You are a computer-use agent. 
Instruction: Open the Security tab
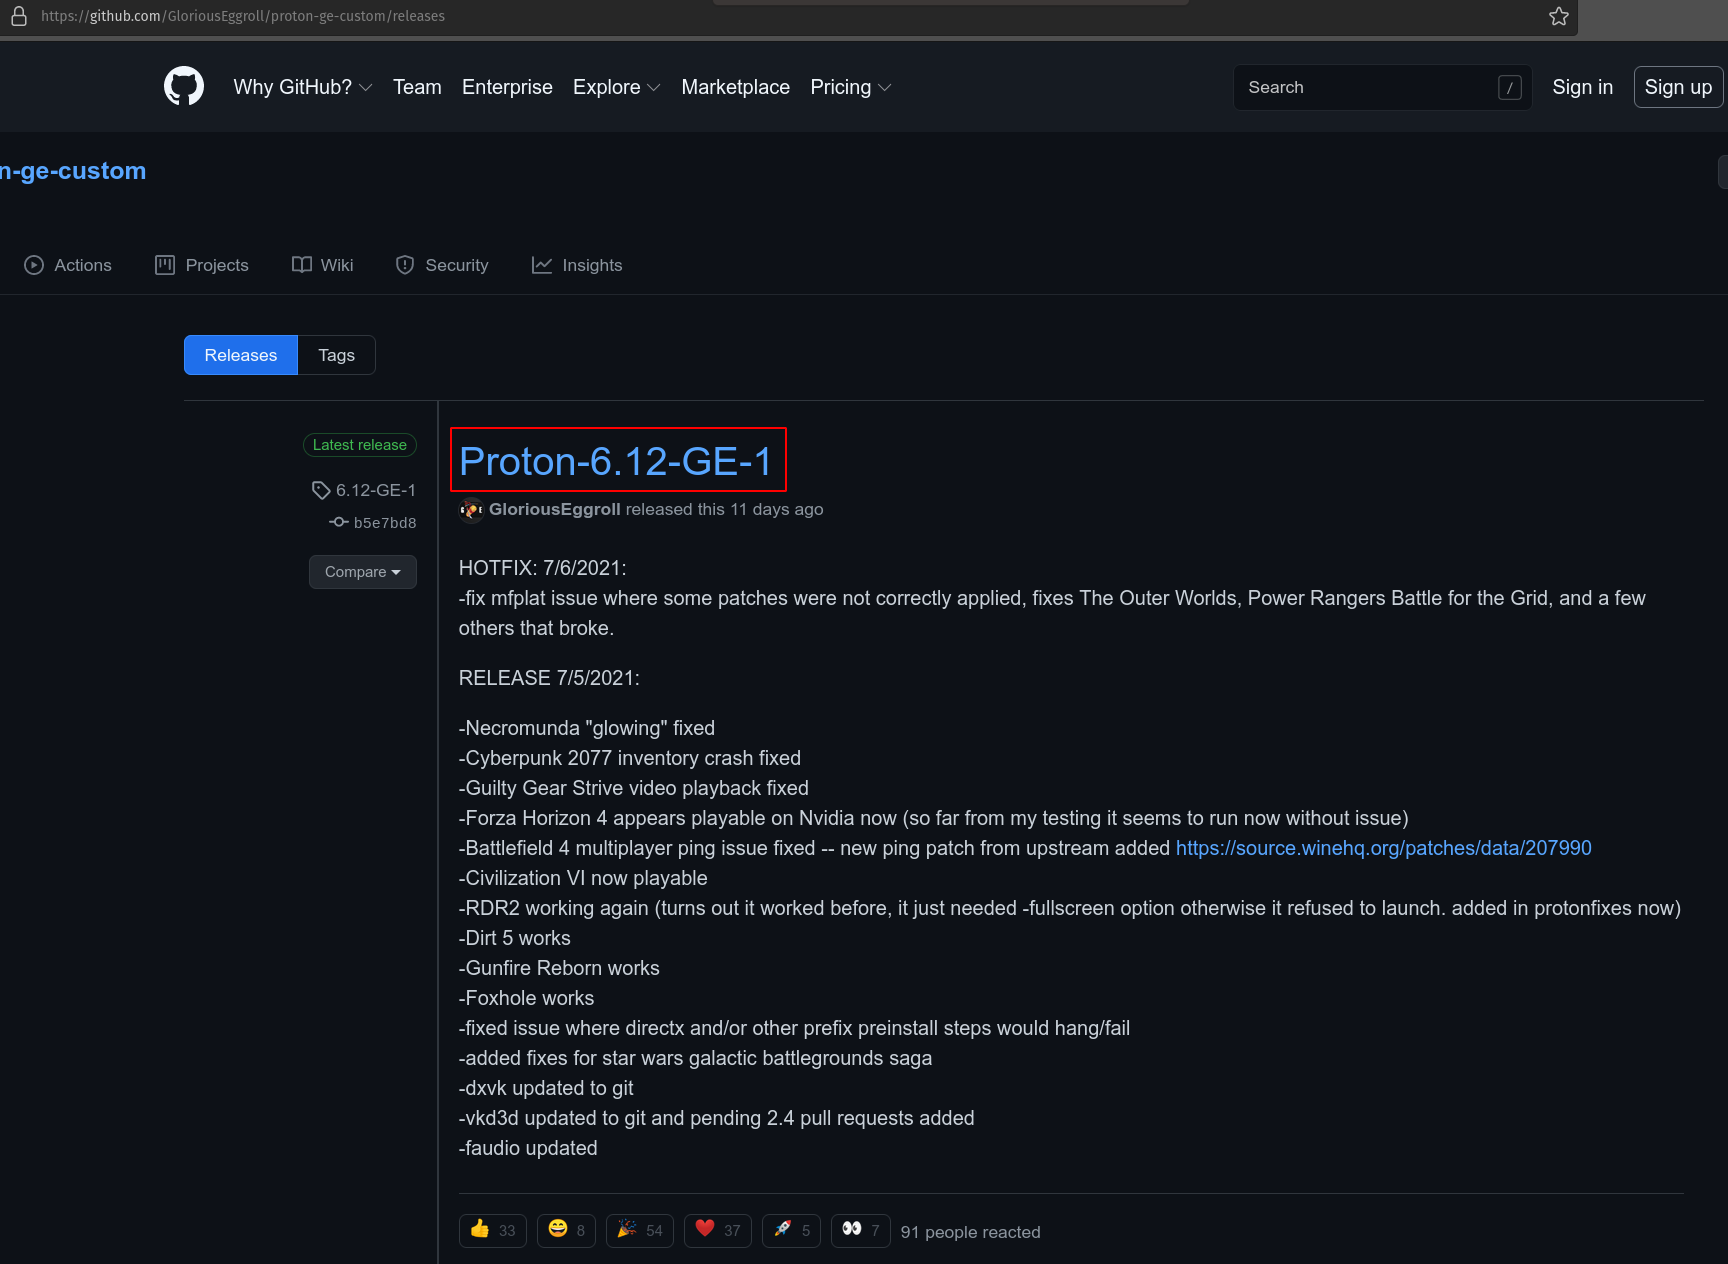tap(442, 265)
